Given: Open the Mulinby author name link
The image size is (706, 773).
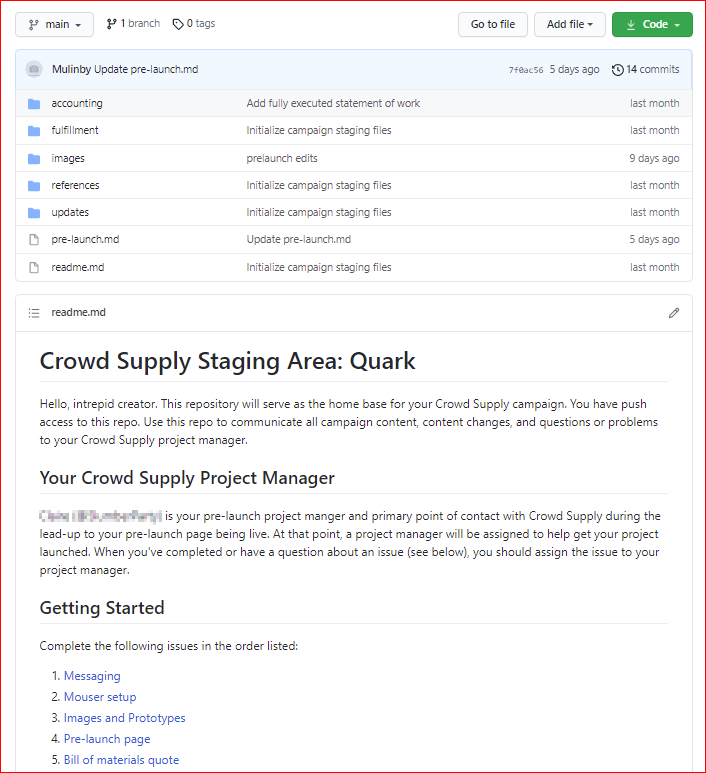Looking at the screenshot, I should [x=71, y=69].
